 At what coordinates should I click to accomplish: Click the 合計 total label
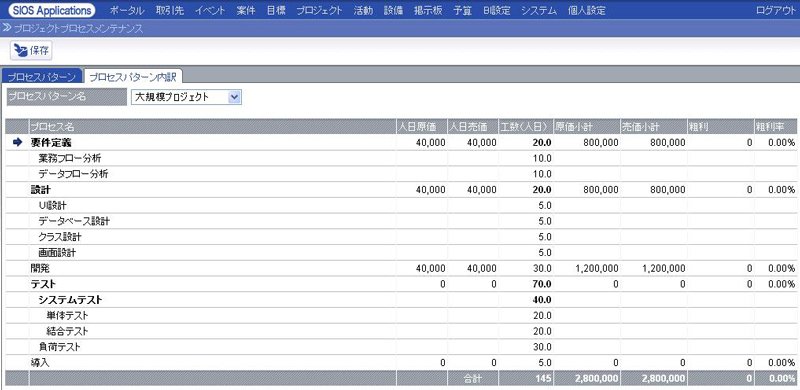tap(472, 378)
